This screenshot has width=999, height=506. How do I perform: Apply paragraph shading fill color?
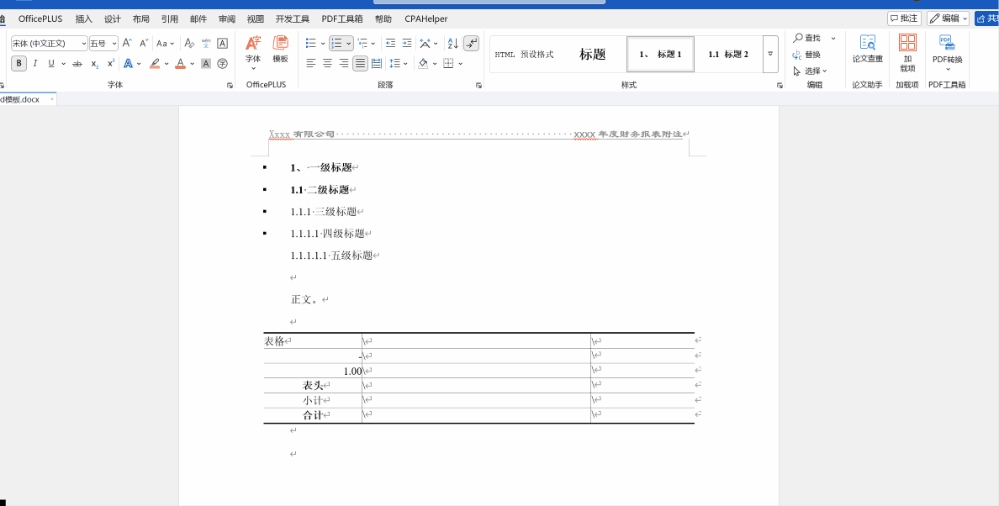click(x=423, y=63)
